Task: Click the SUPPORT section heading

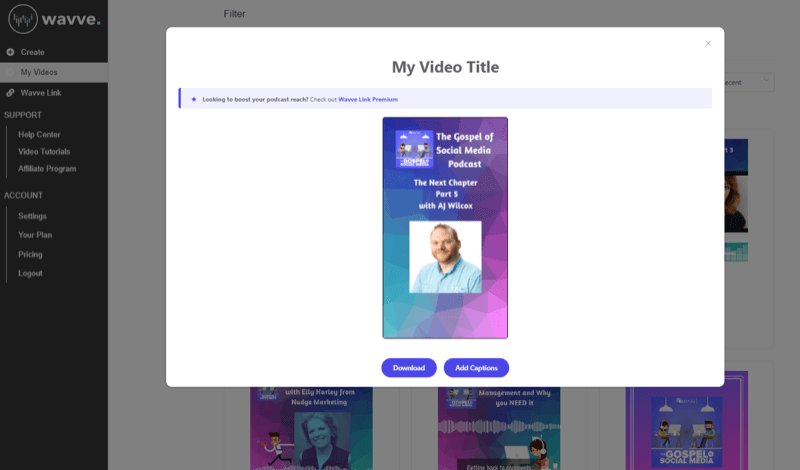Action: click(23, 115)
